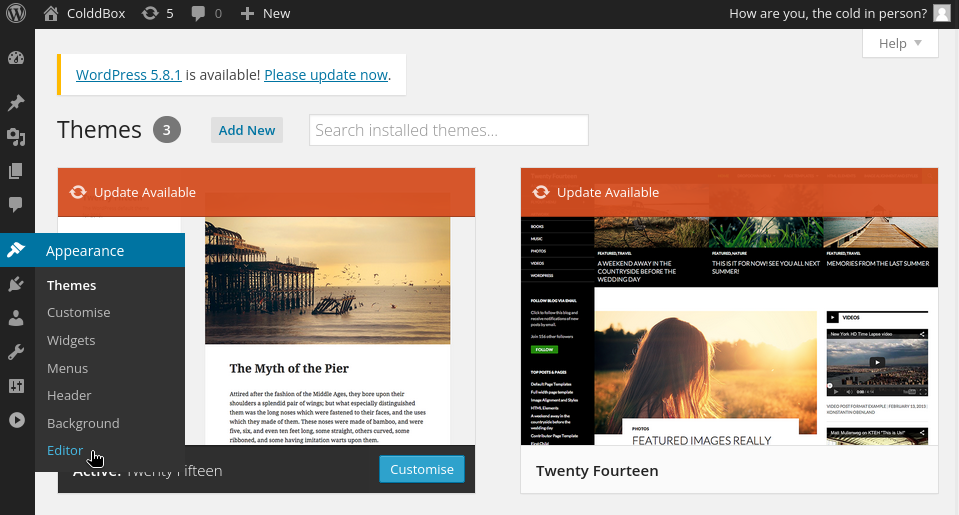Click Update Available banner on Twenty Fifteen

267,193
